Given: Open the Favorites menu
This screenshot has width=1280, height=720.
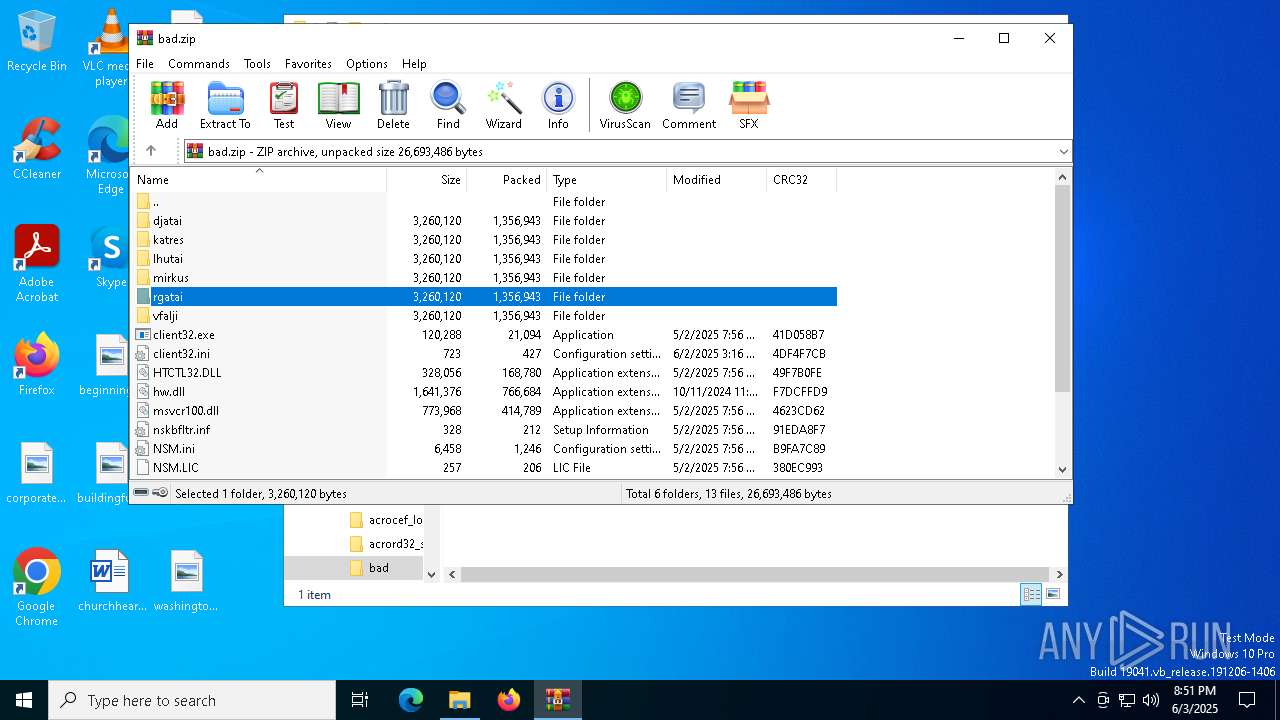Looking at the screenshot, I should (308, 63).
